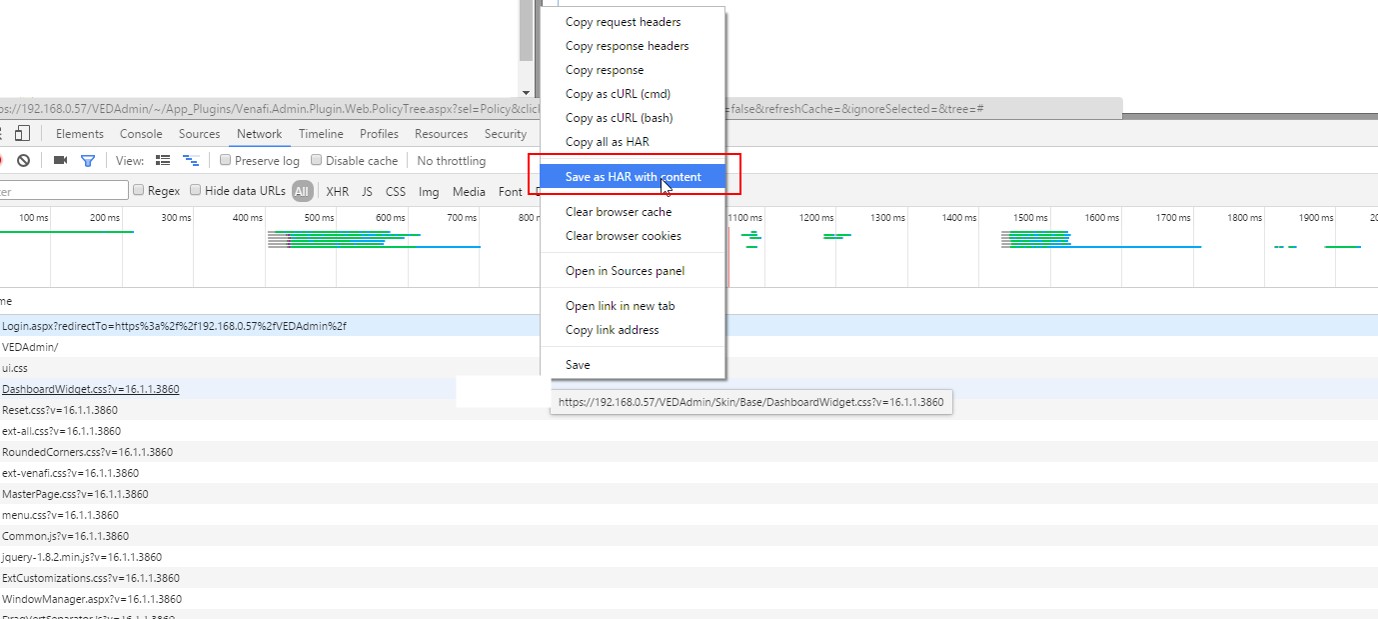Open the Resources tab
Viewport: 1378px width, 619px height.
coord(441,134)
